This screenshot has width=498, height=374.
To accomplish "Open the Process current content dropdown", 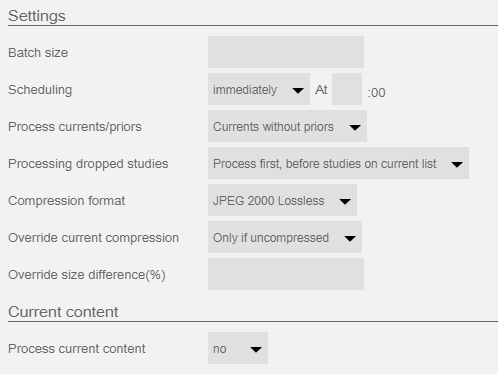I will (x=238, y=348).
